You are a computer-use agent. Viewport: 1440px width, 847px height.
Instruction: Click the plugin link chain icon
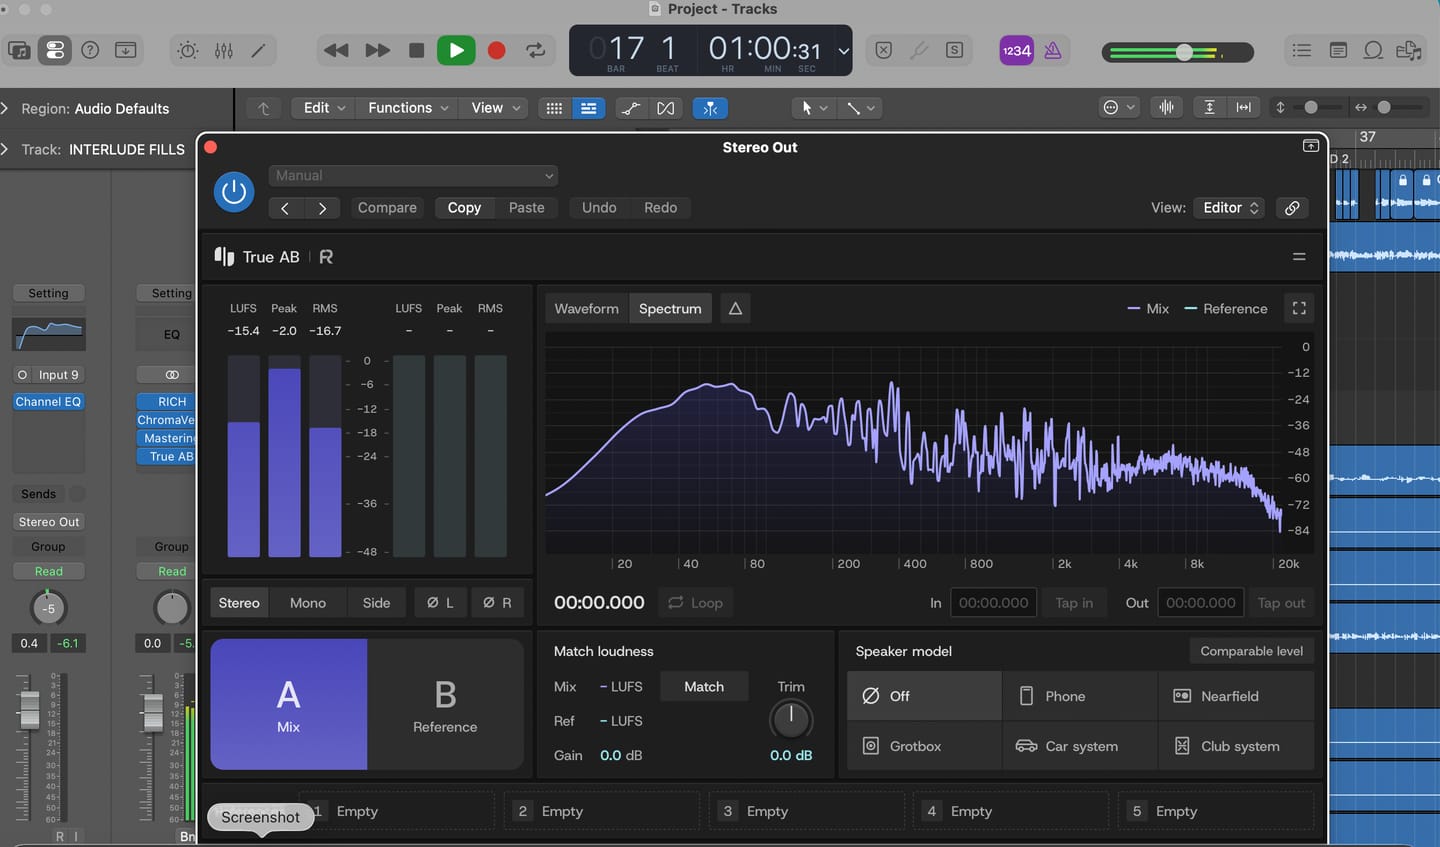tap(1292, 207)
